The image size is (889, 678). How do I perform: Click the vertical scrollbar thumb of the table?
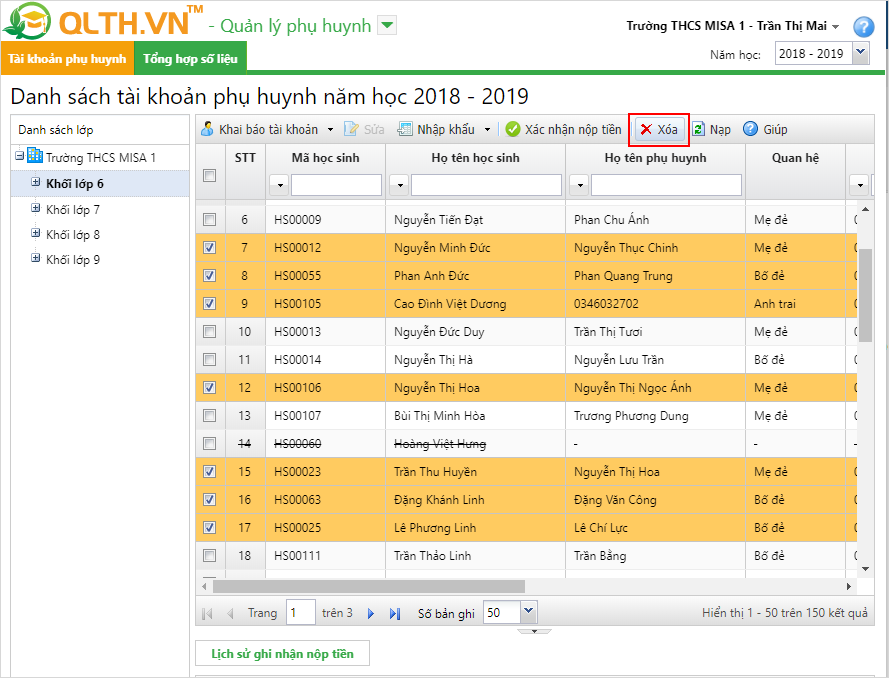[x=865, y=295]
